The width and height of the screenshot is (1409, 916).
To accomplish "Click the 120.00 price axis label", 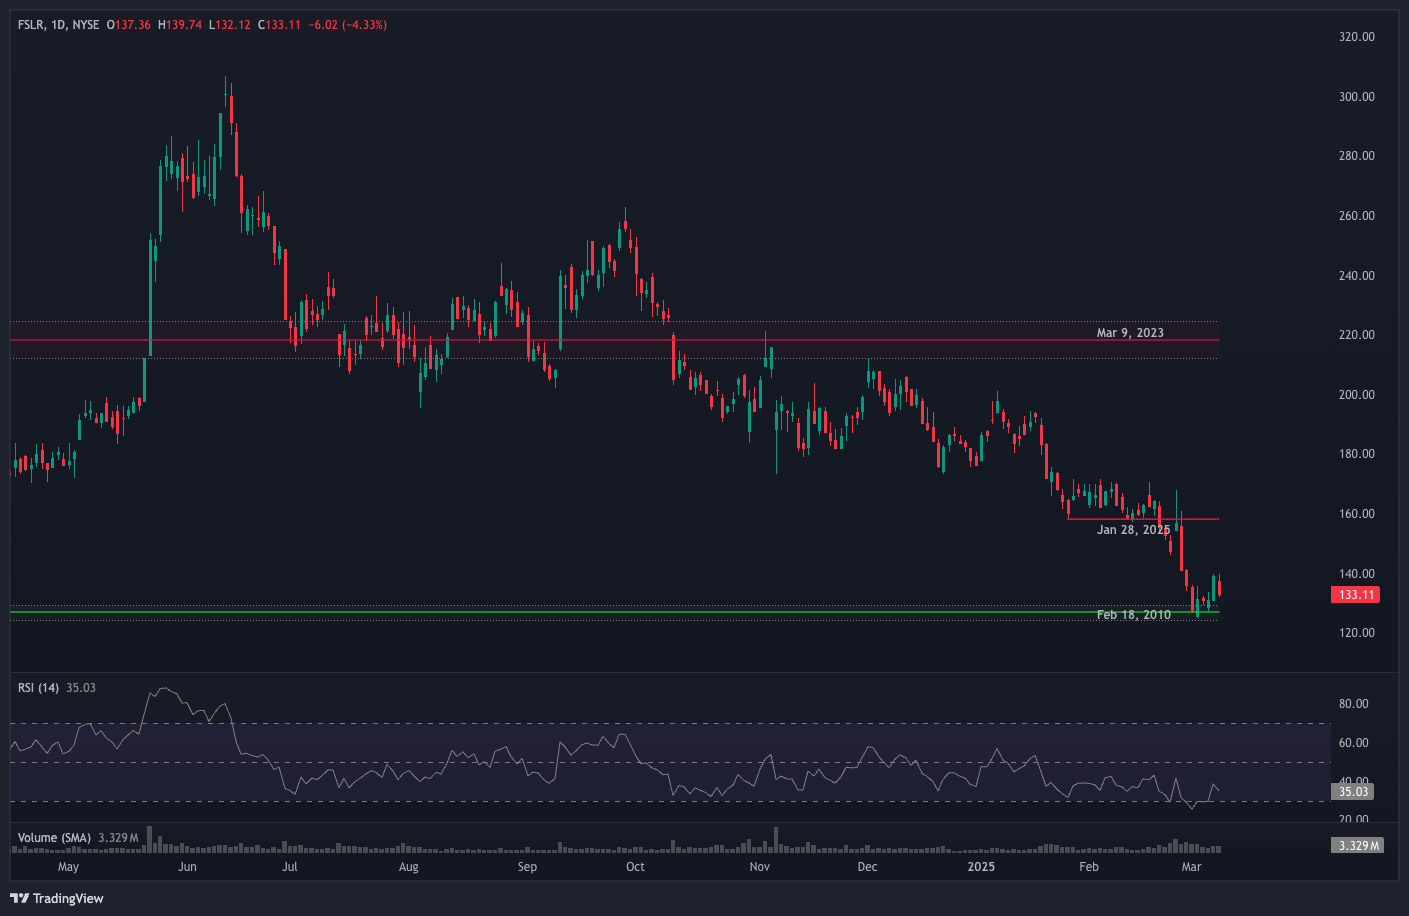I will 1356,633.
